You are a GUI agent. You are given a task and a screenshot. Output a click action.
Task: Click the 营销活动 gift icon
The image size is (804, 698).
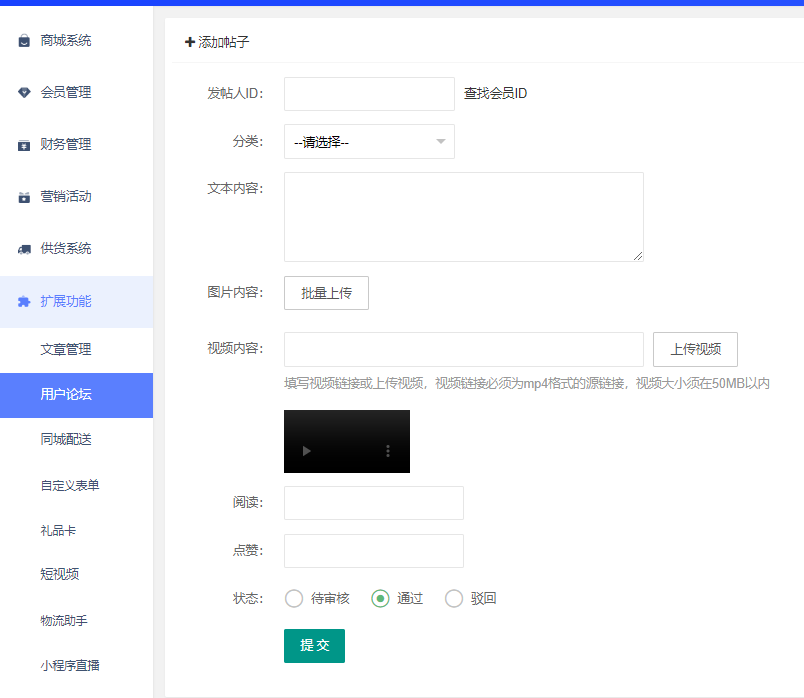[24, 197]
